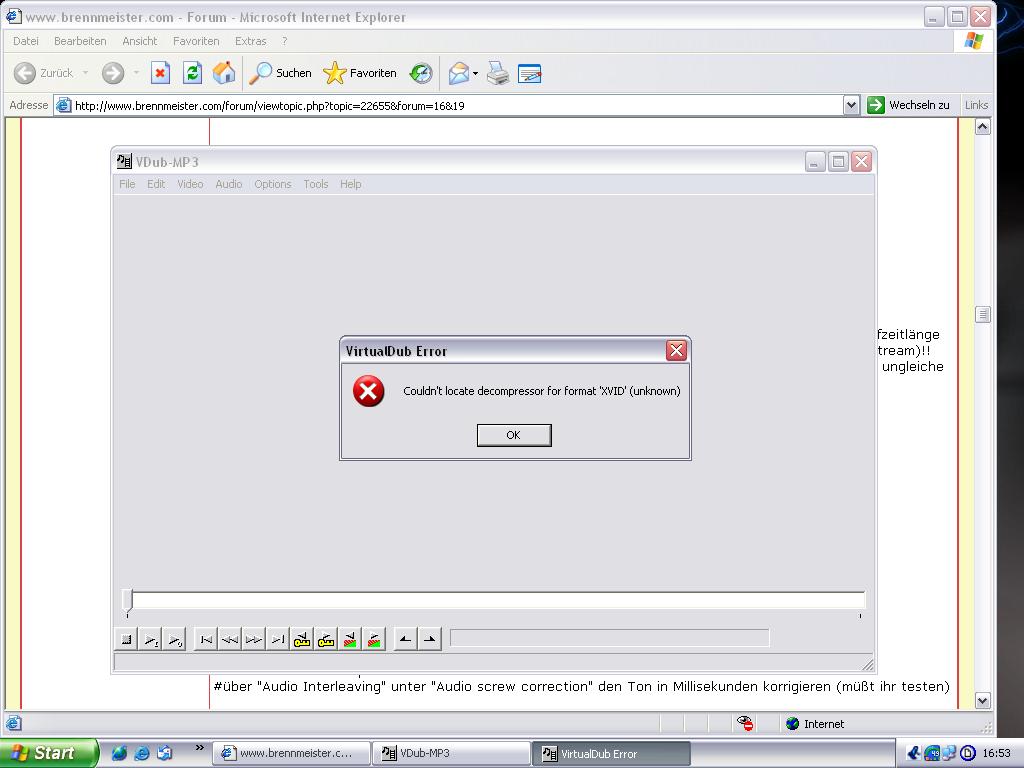Jump to the end of the video
The height and width of the screenshot is (768, 1024).
click(278, 639)
